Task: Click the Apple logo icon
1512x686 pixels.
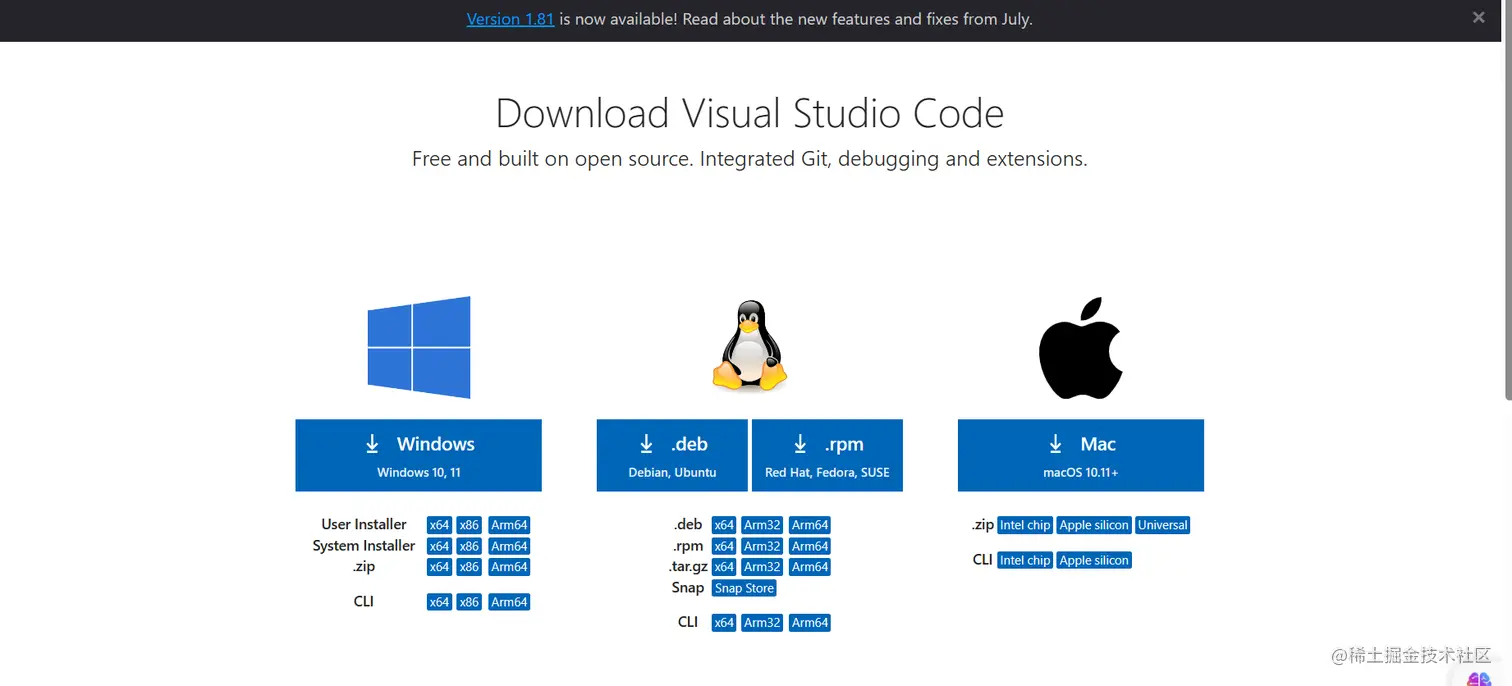Action: pyautogui.click(x=1080, y=347)
